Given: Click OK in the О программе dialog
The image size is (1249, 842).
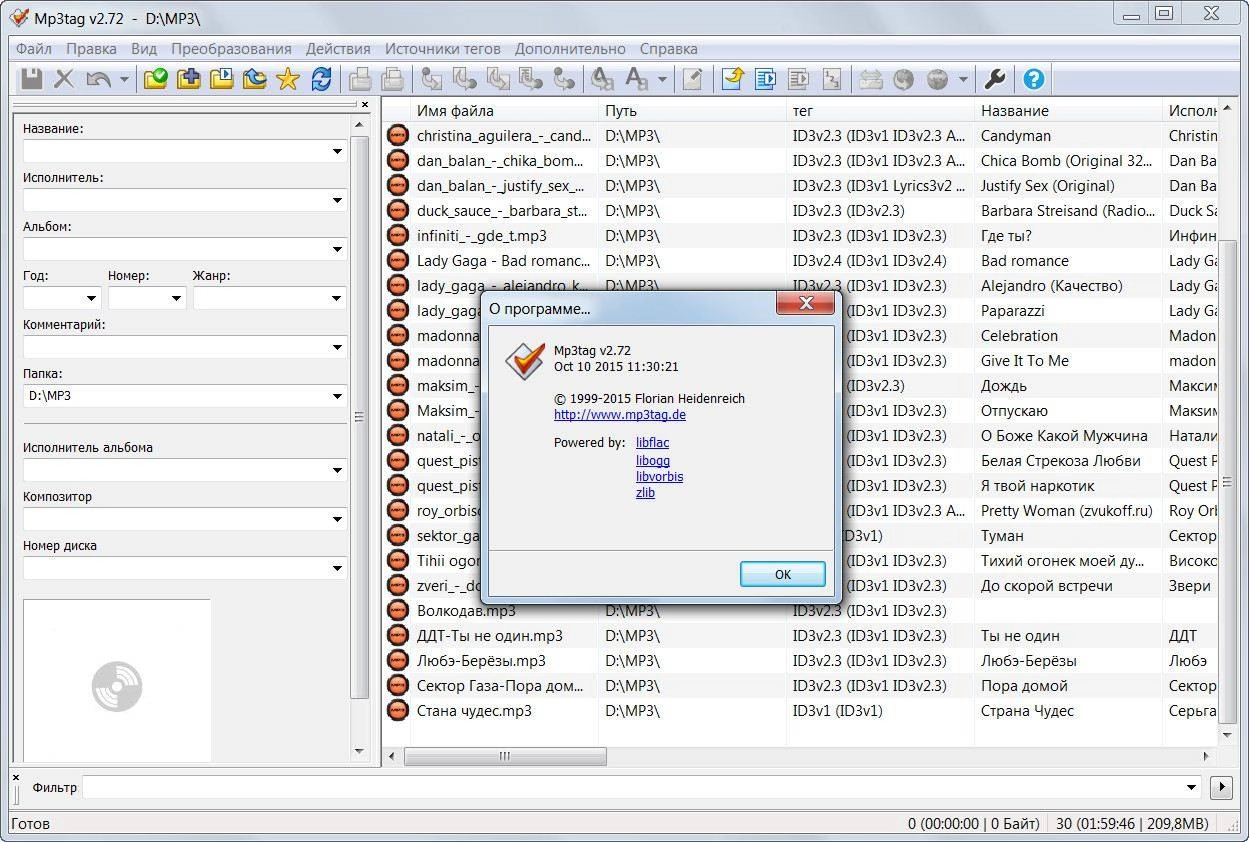Looking at the screenshot, I should click(x=782, y=574).
